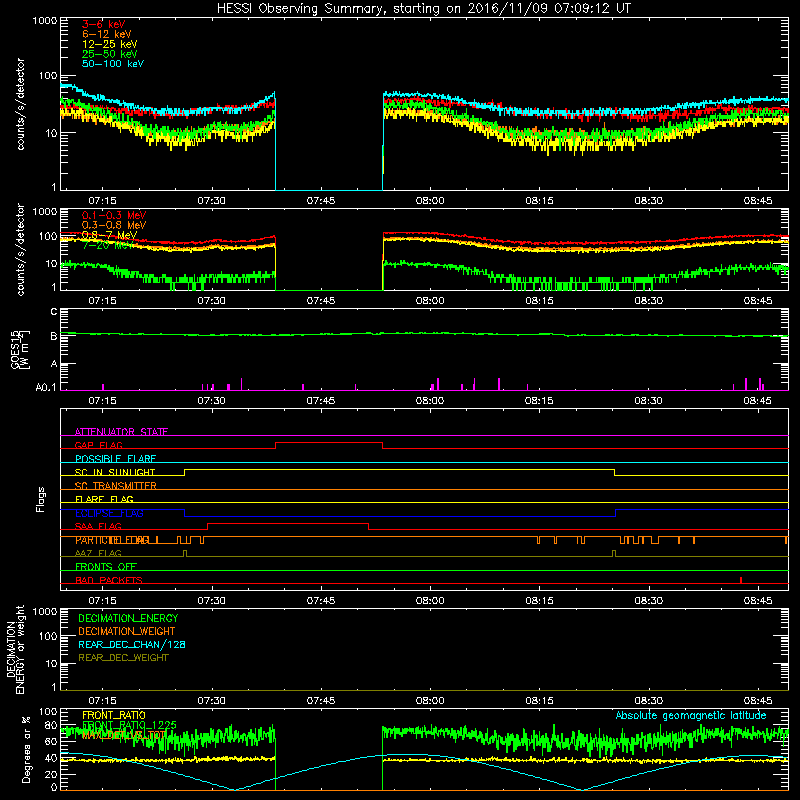The height and width of the screenshot is (800, 800).
Task: Select the yellow FRONT_RATIO legend label
Action: 114,715
